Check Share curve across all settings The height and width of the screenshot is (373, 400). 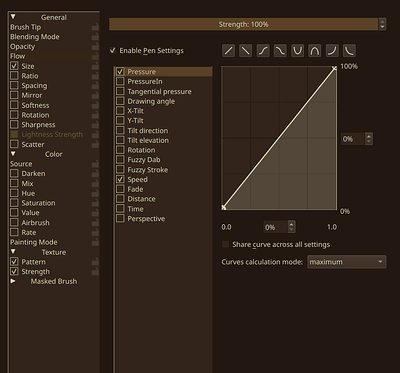[226, 244]
